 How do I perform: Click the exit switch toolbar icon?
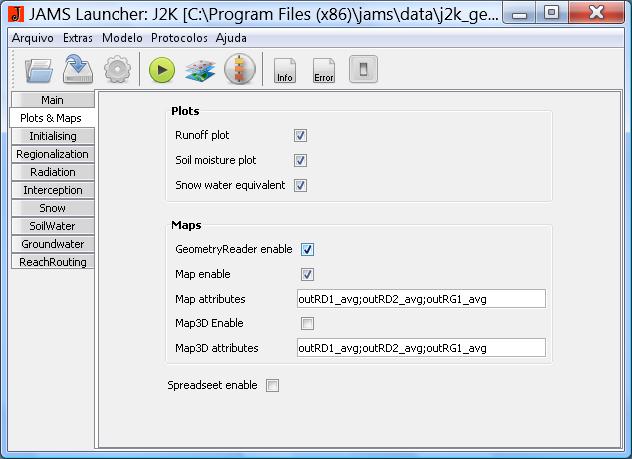pyautogui.click(x=363, y=69)
